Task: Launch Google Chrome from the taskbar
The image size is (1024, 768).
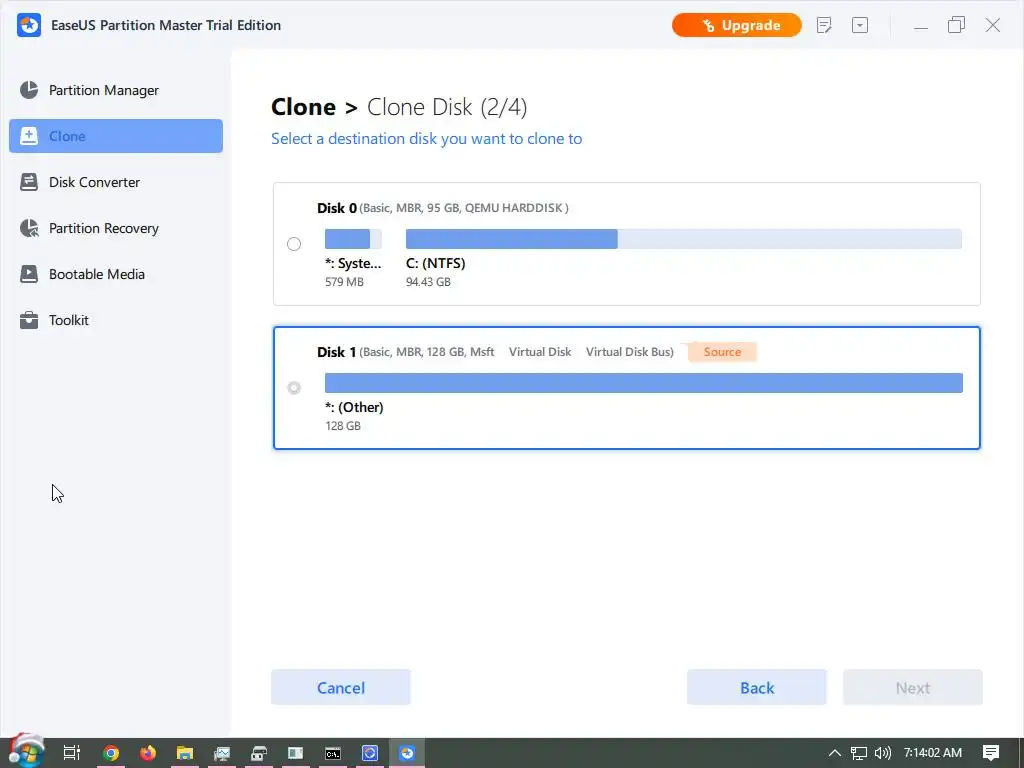Action: pyautogui.click(x=111, y=753)
